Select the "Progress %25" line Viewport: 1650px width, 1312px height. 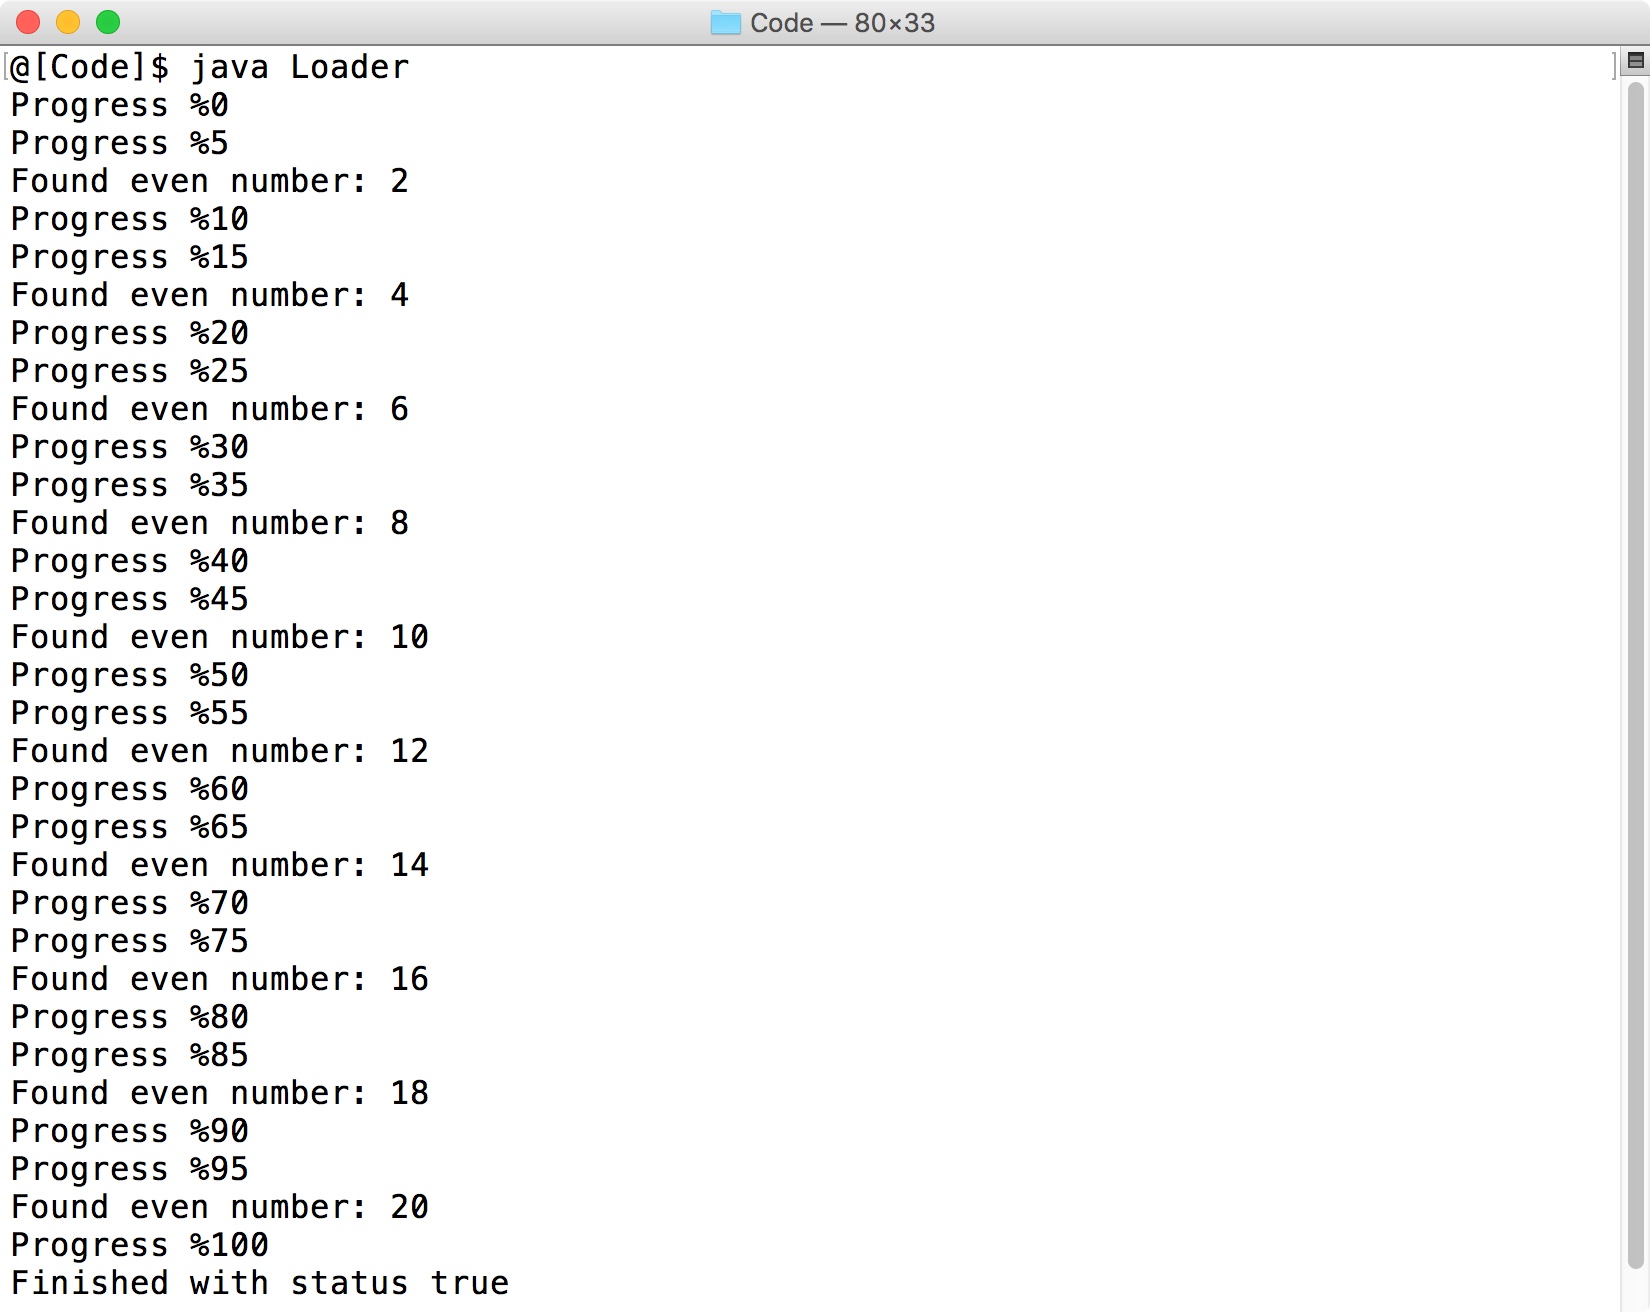[130, 371]
